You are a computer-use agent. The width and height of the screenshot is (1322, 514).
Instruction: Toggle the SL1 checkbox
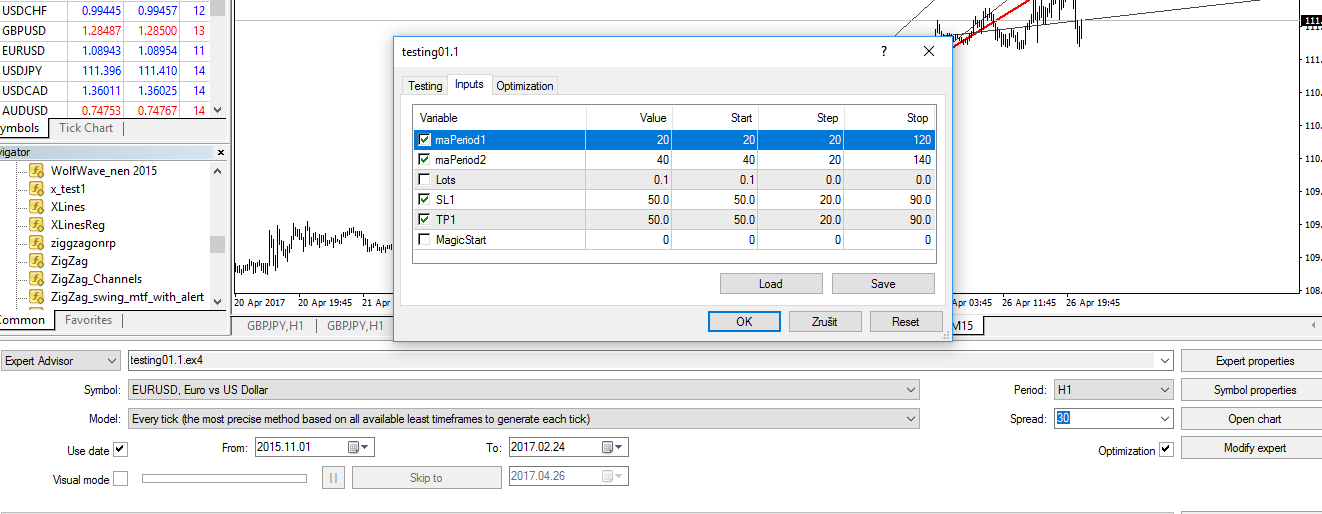point(425,200)
